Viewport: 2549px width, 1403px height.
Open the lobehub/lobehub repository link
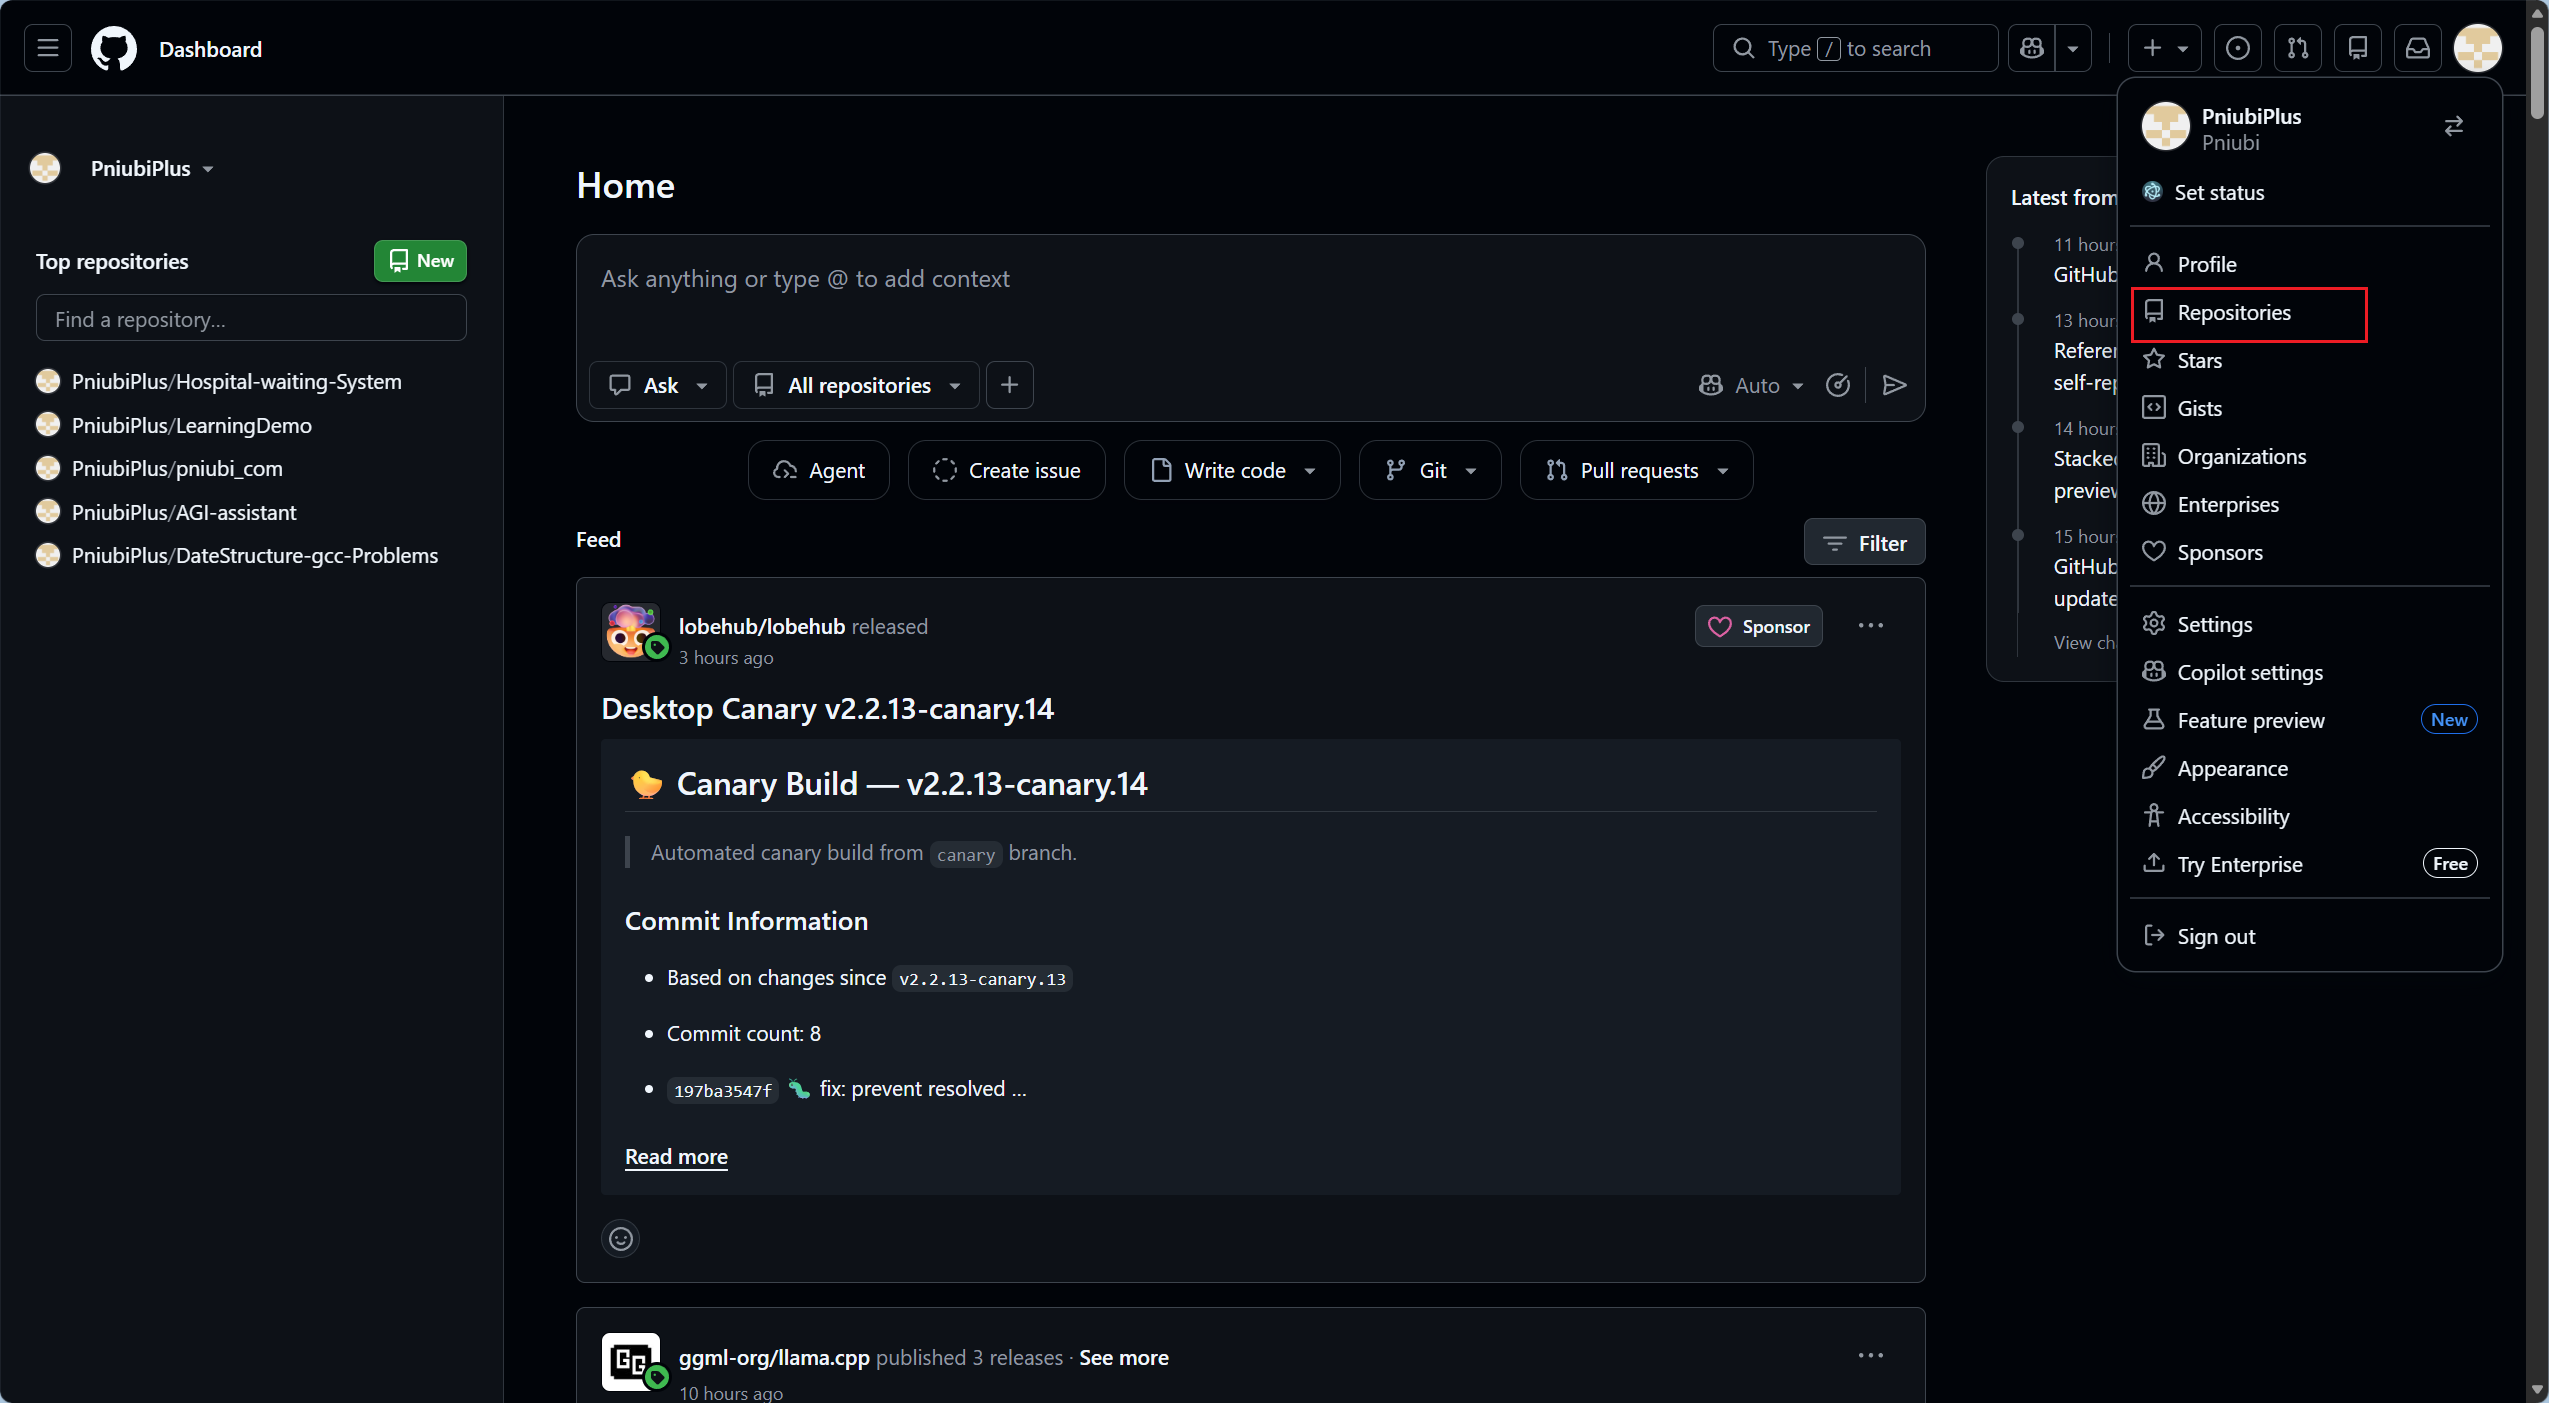pyautogui.click(x=762, y=626)
